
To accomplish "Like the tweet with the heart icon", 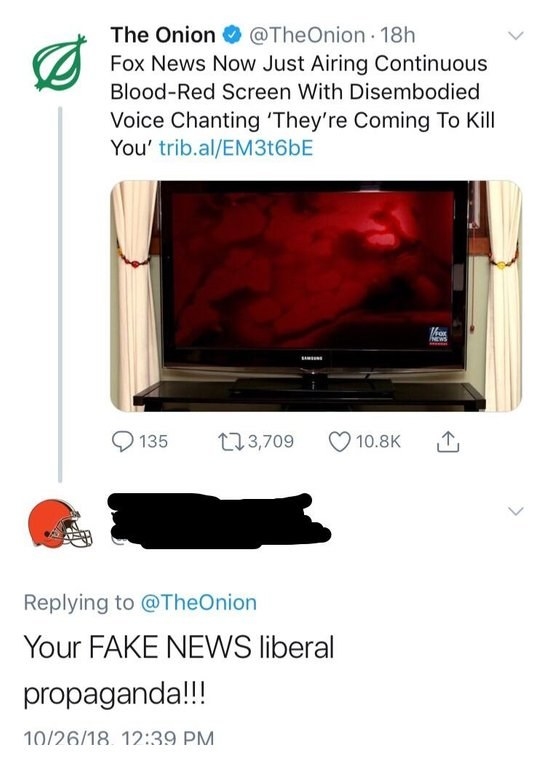I will coord(339,441).
